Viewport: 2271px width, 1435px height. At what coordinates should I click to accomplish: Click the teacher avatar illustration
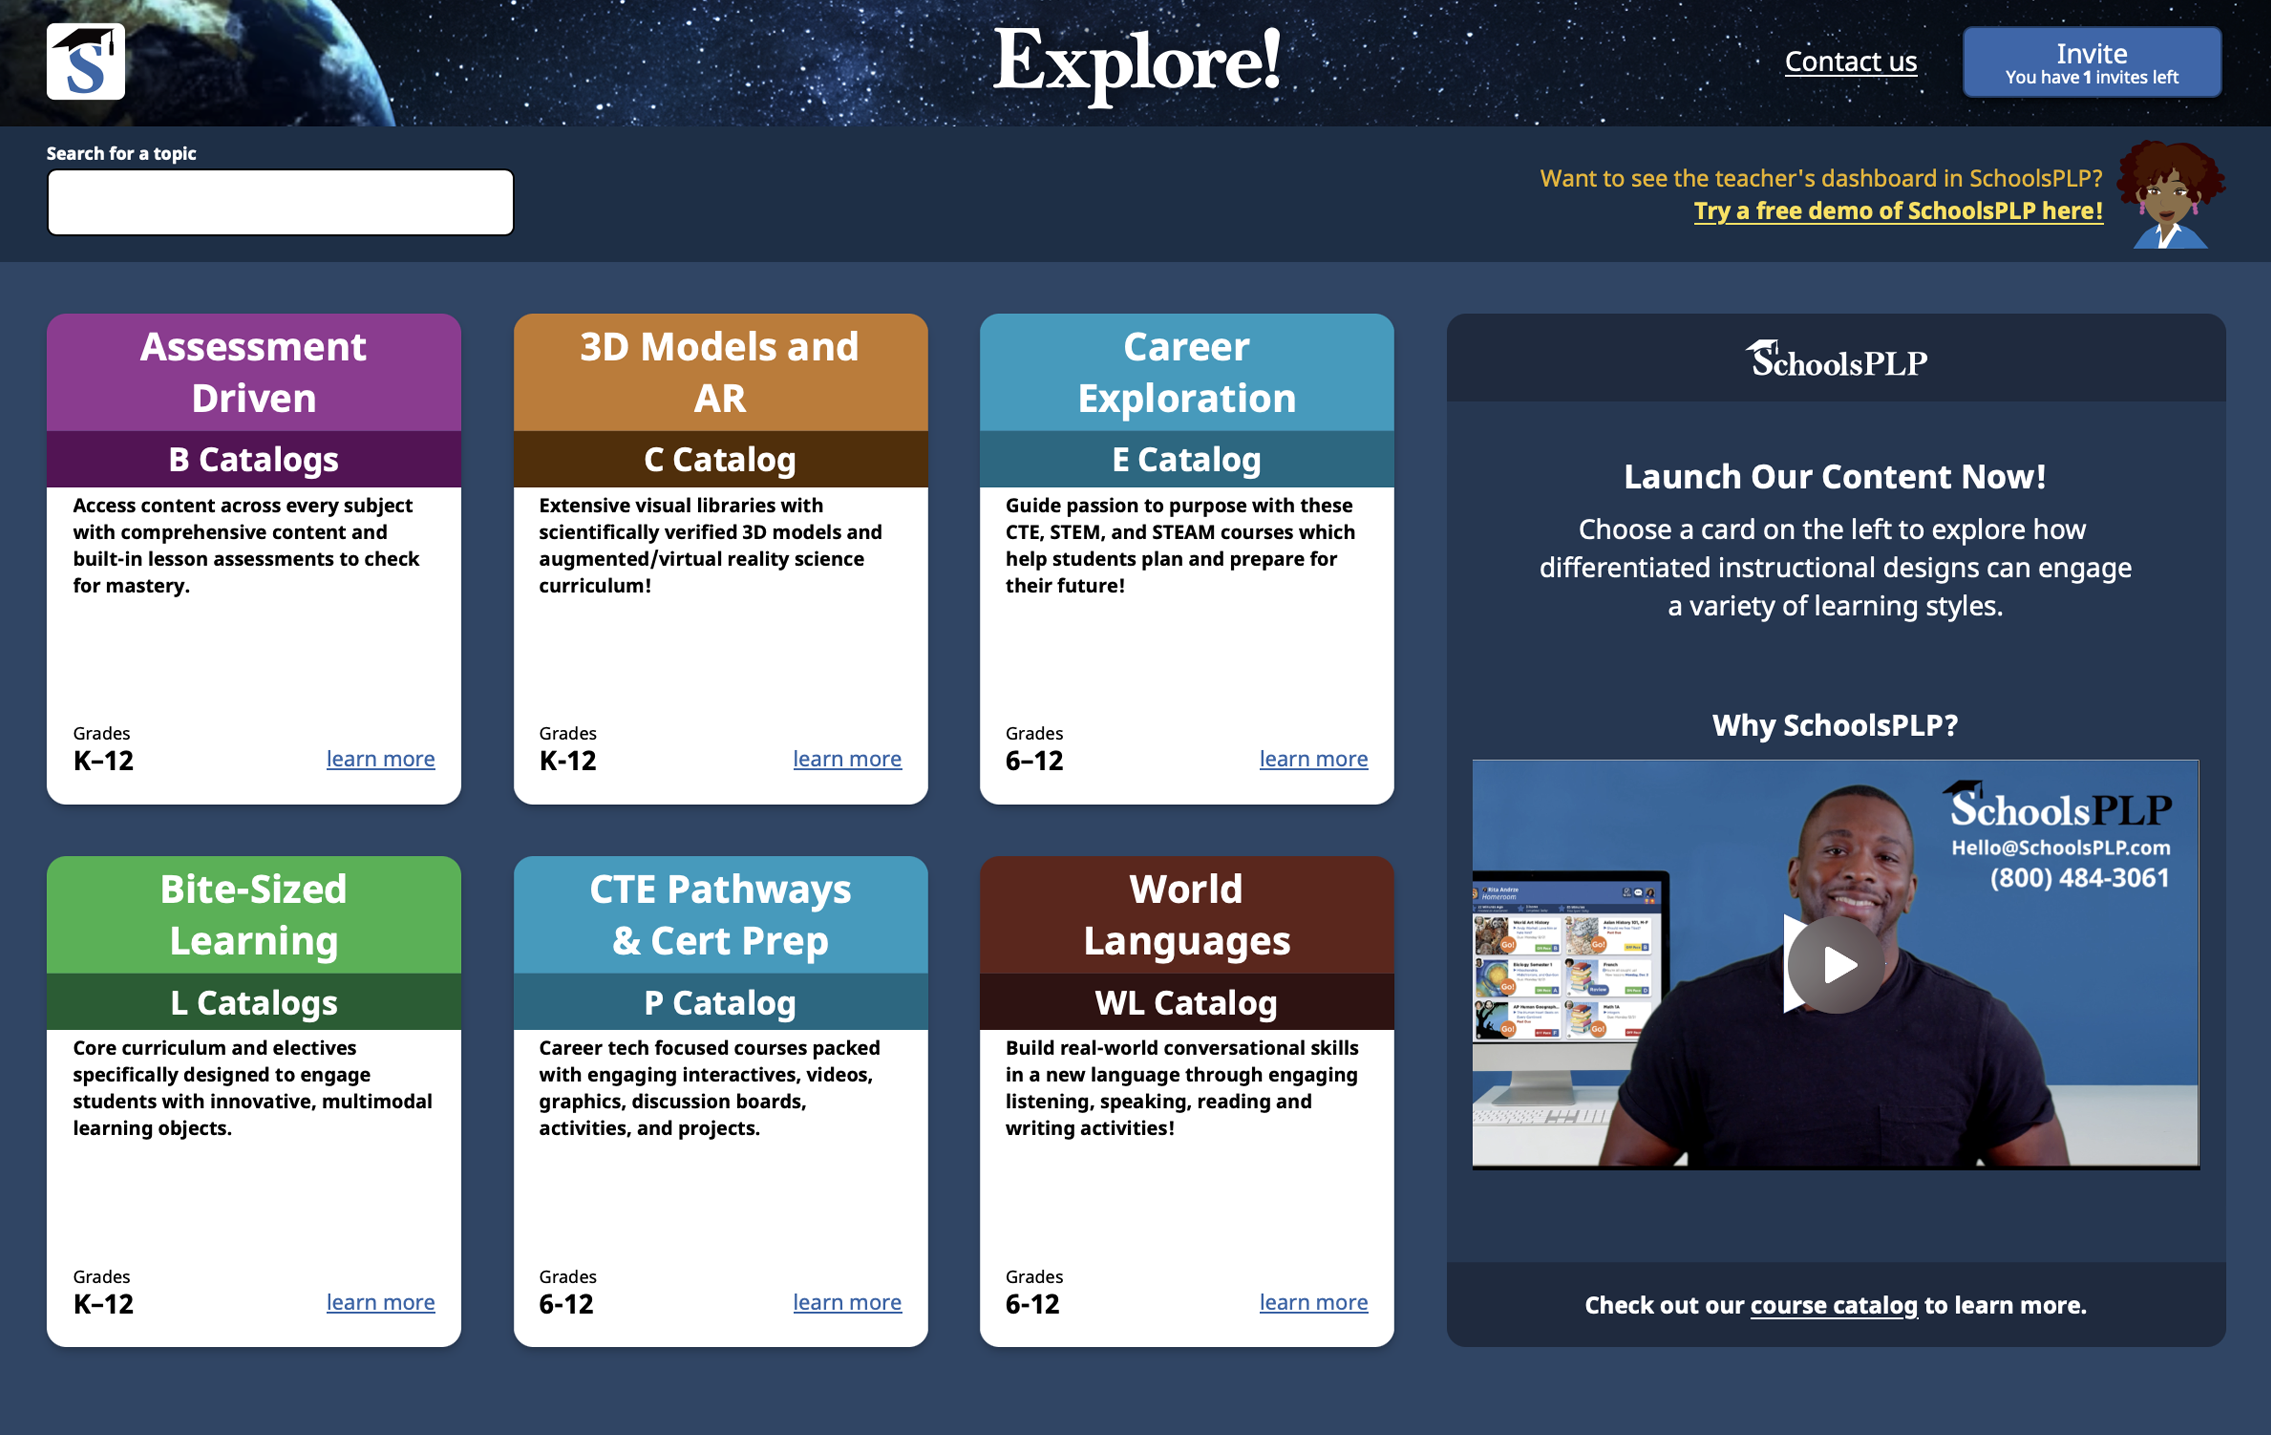point(2169,194)
